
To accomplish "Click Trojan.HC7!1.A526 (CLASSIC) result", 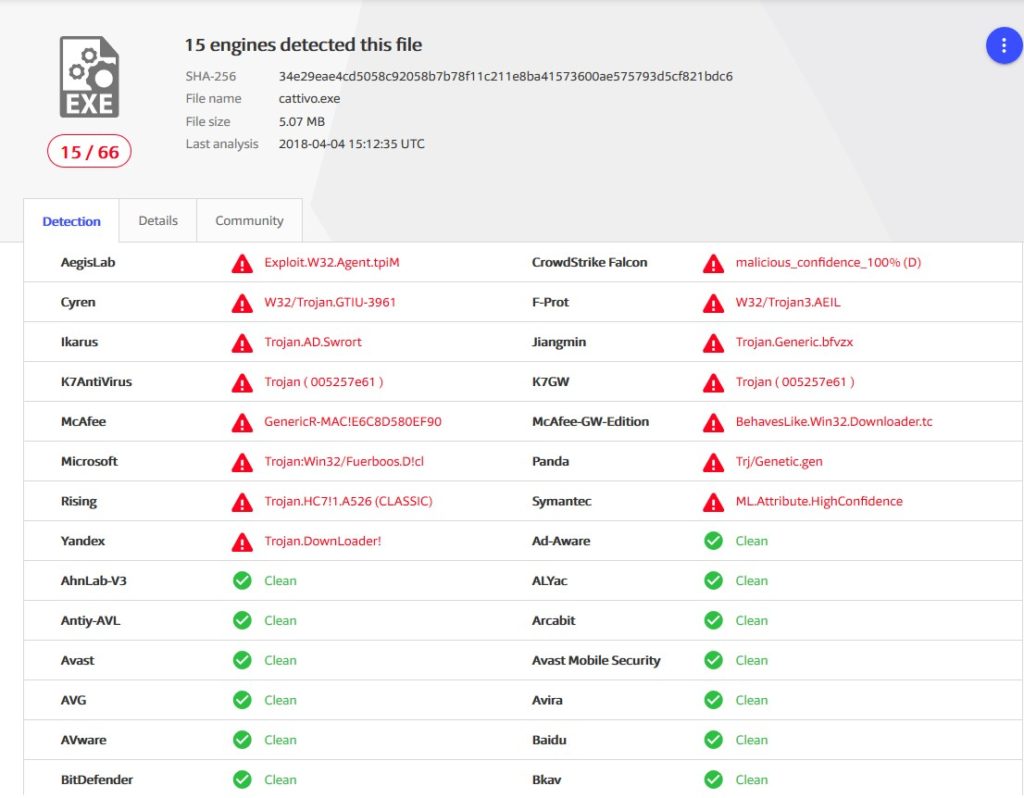I will 348,502.
